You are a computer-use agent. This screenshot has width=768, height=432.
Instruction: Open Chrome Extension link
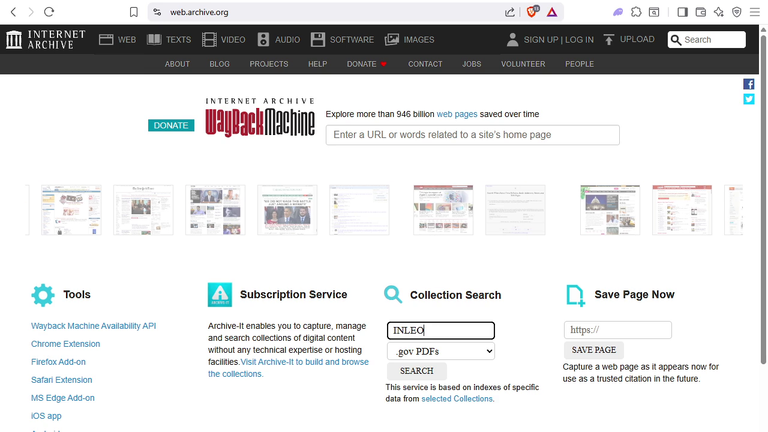pos(66,344)
